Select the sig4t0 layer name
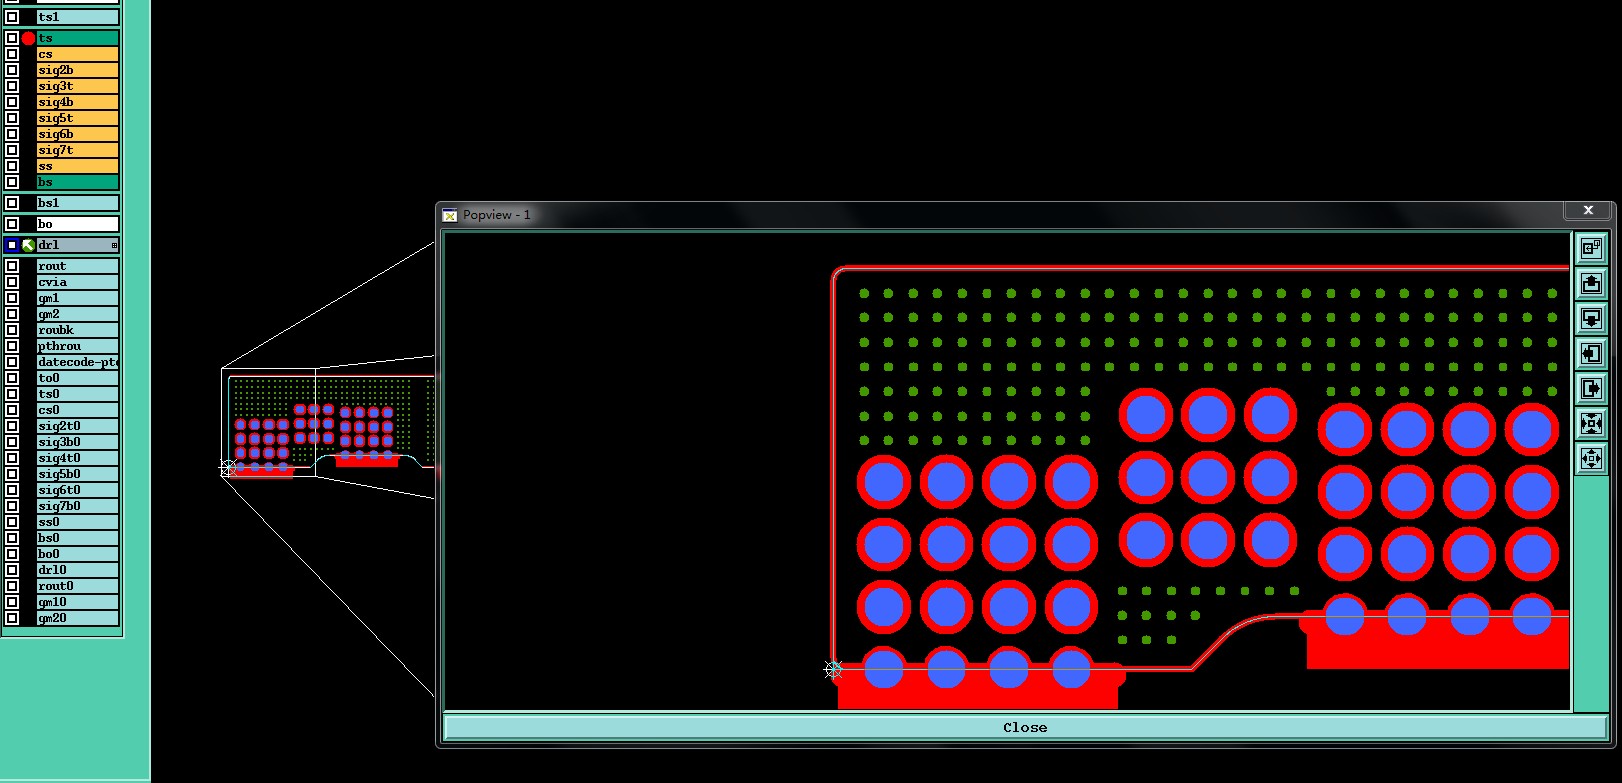 (x=78, y=458)
